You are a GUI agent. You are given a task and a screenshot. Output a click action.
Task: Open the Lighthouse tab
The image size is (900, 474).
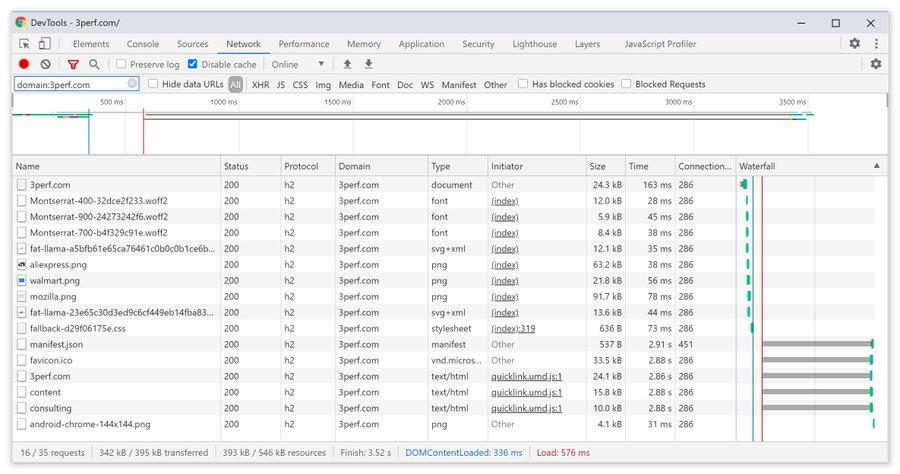pos(534,44)
